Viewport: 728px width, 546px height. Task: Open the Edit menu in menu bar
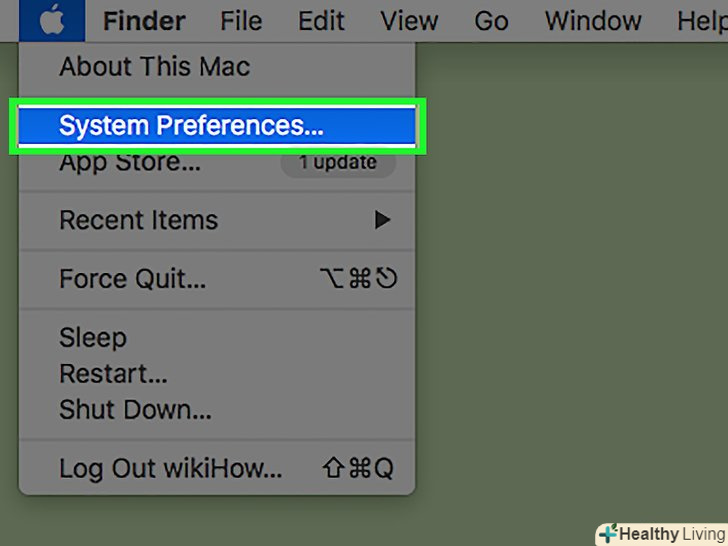pos(323,21)
